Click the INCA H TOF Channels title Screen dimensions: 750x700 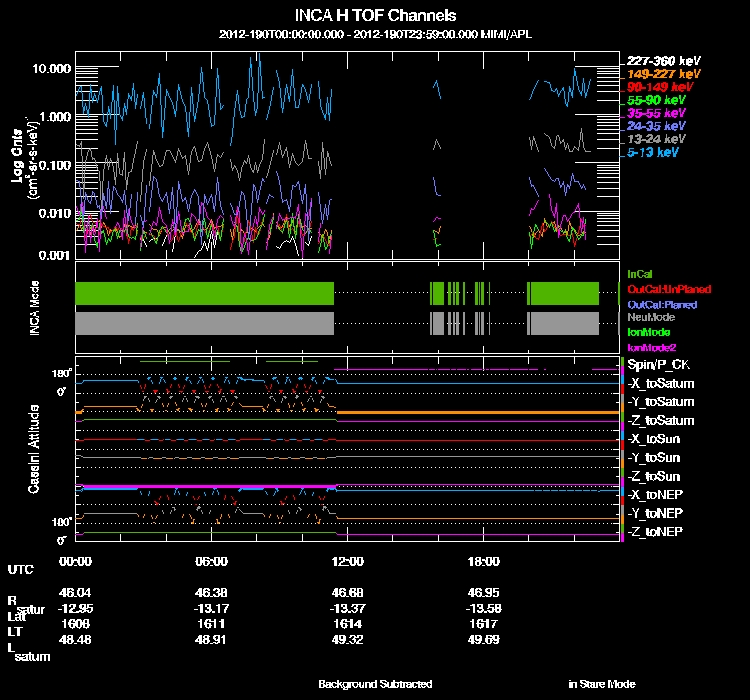pyautogui.click(x=376, y=16)
